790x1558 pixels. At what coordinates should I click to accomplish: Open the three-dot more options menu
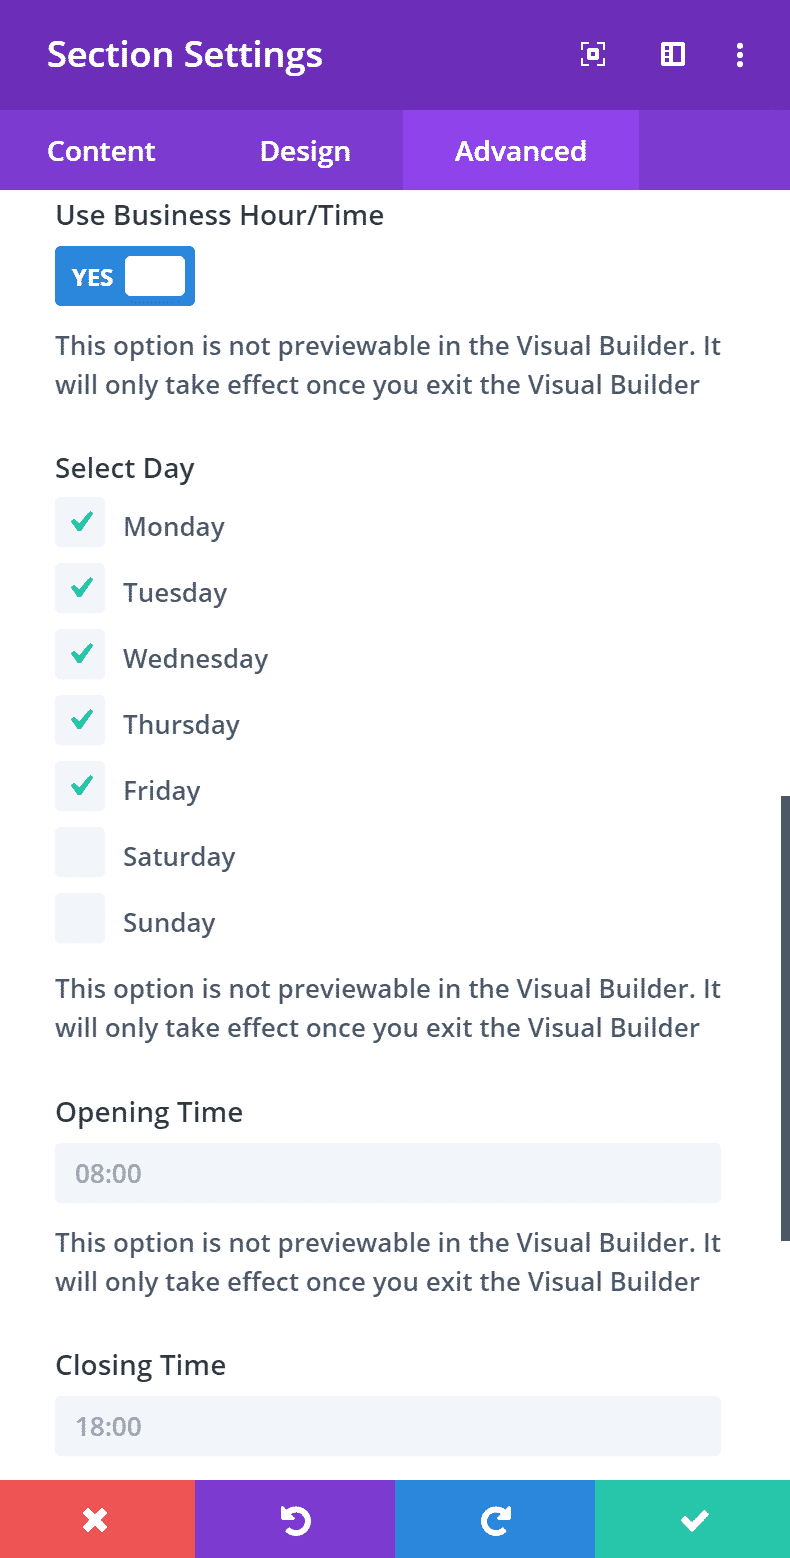pos(740,54)
